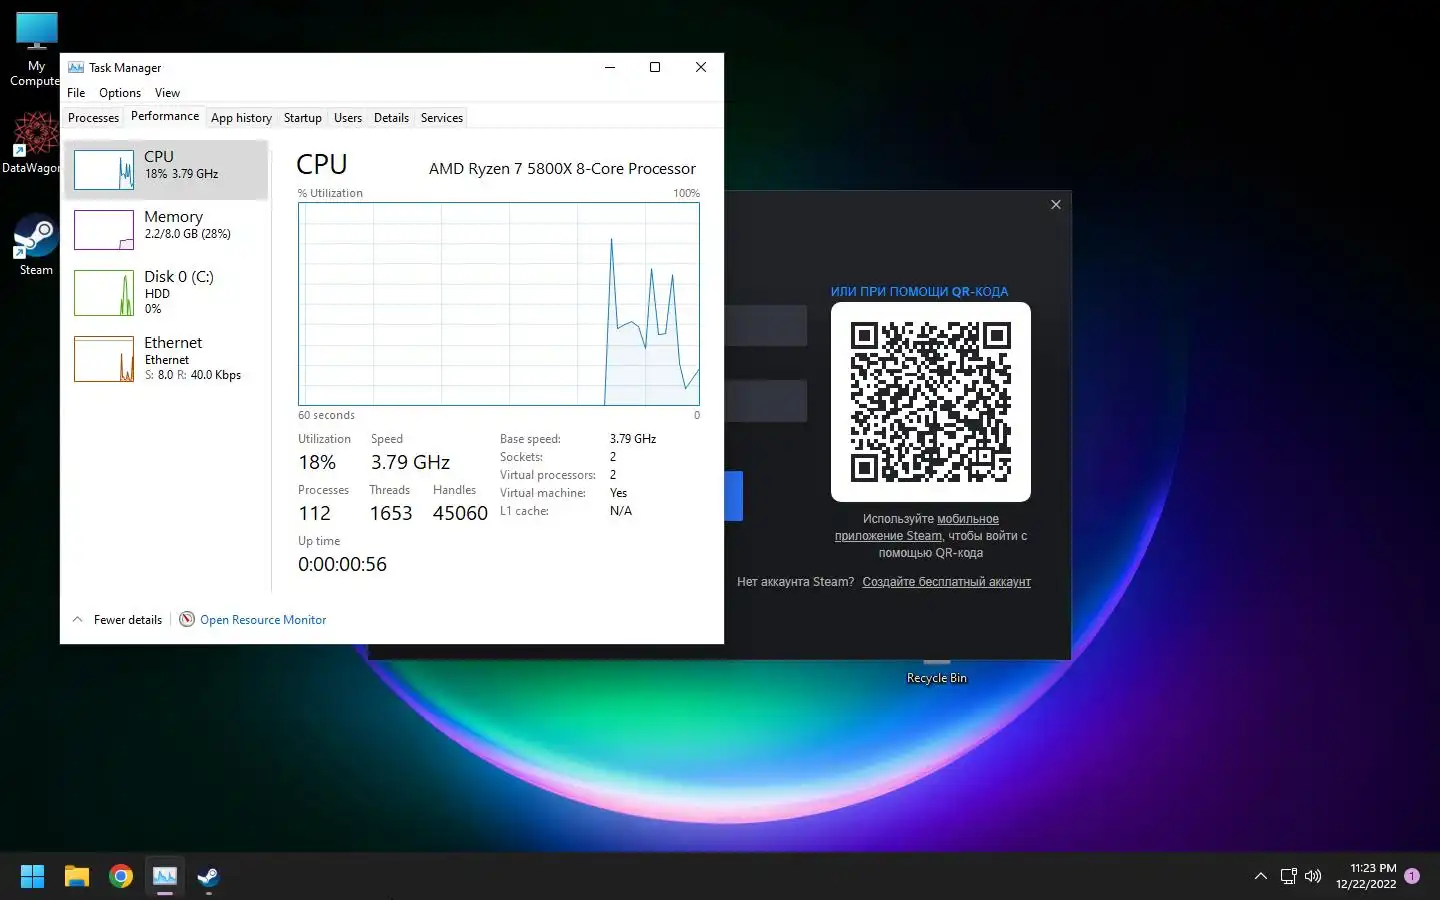Switch to the Startup tab
Image resolution: width=1440 pixels, height=900 pixels.
303,118
